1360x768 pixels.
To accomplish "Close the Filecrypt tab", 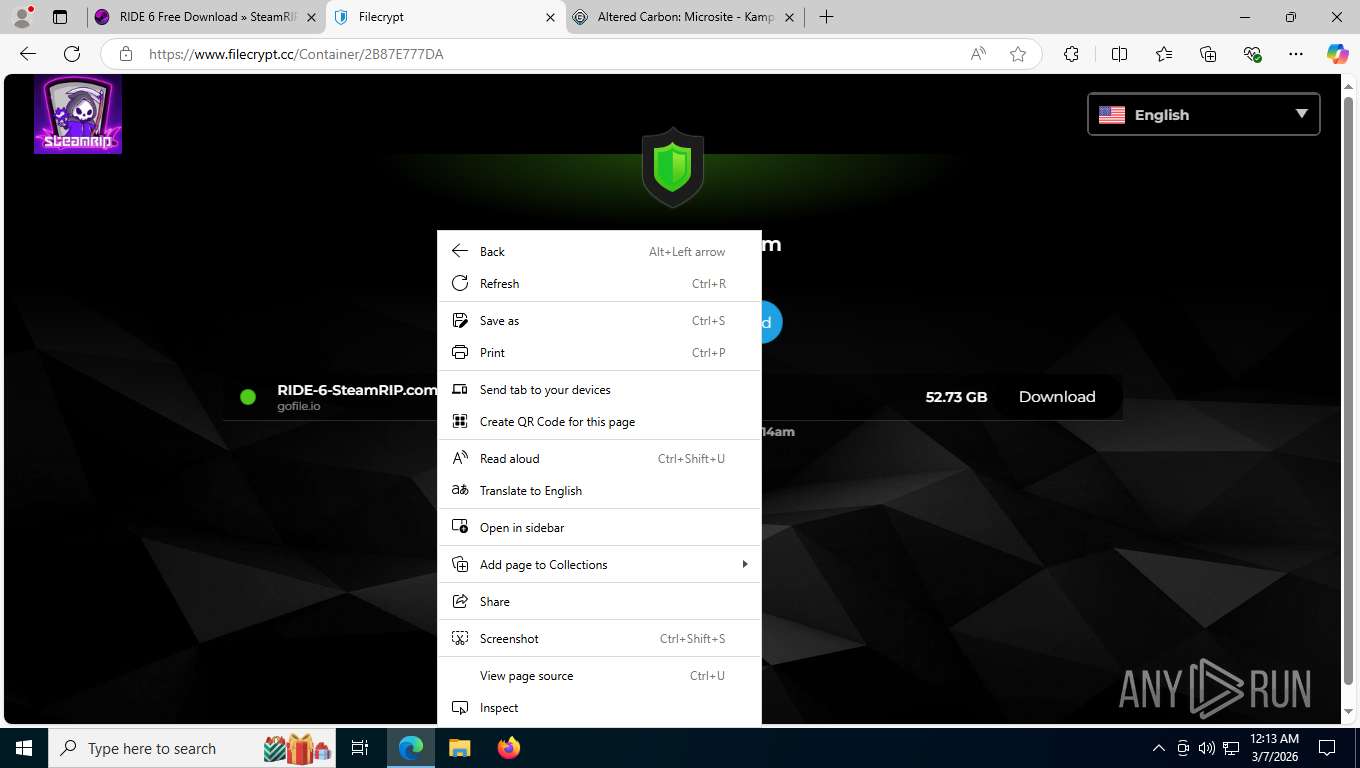I will pos(551,17).
